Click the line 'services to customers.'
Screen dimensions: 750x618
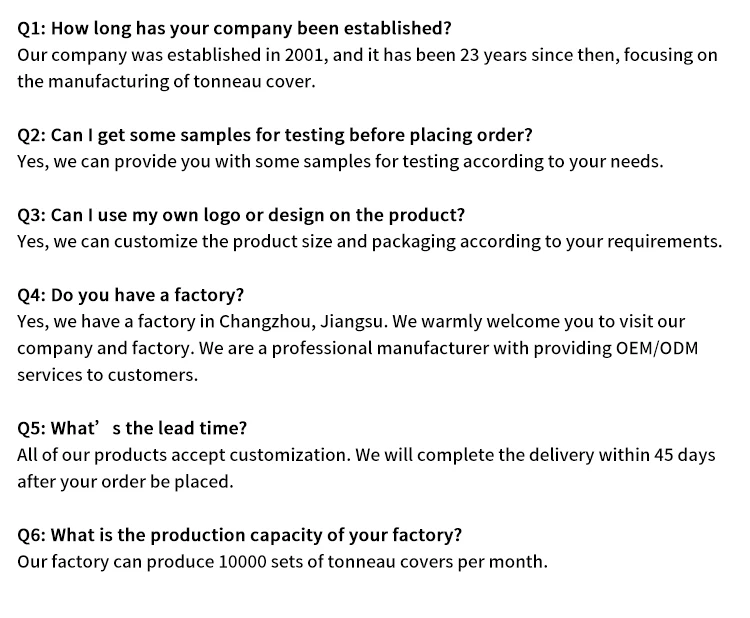(107, 375)
